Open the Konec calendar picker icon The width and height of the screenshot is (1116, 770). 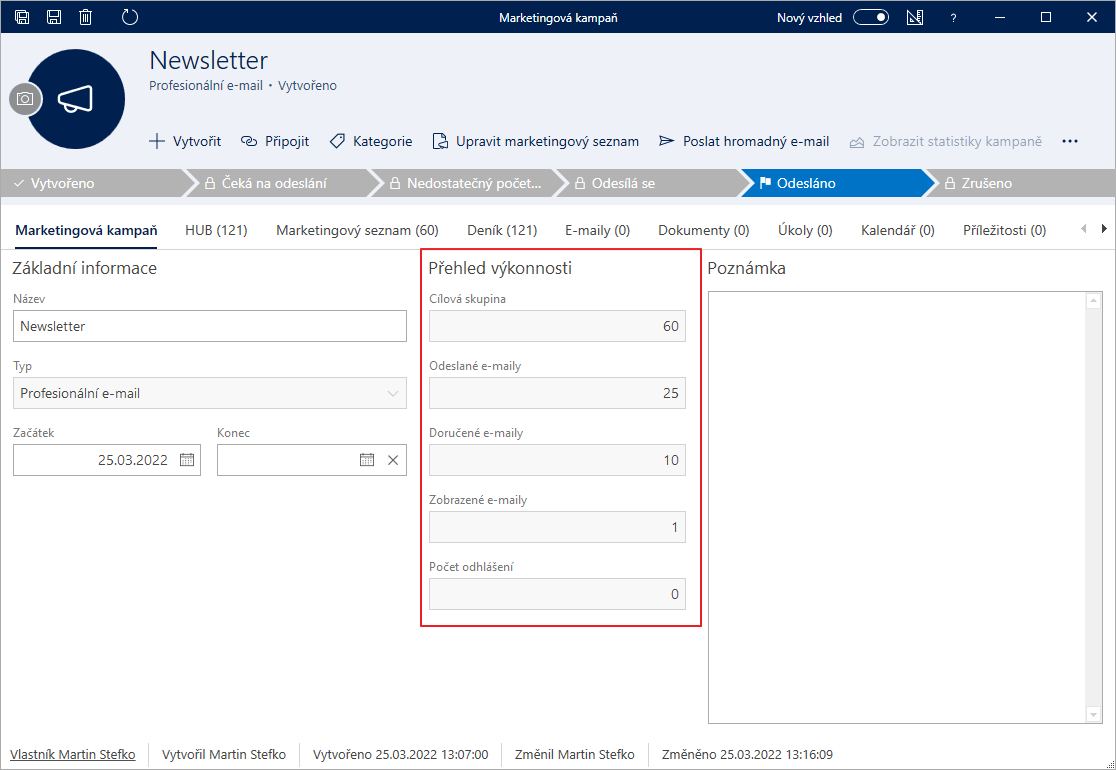[367, 460]
